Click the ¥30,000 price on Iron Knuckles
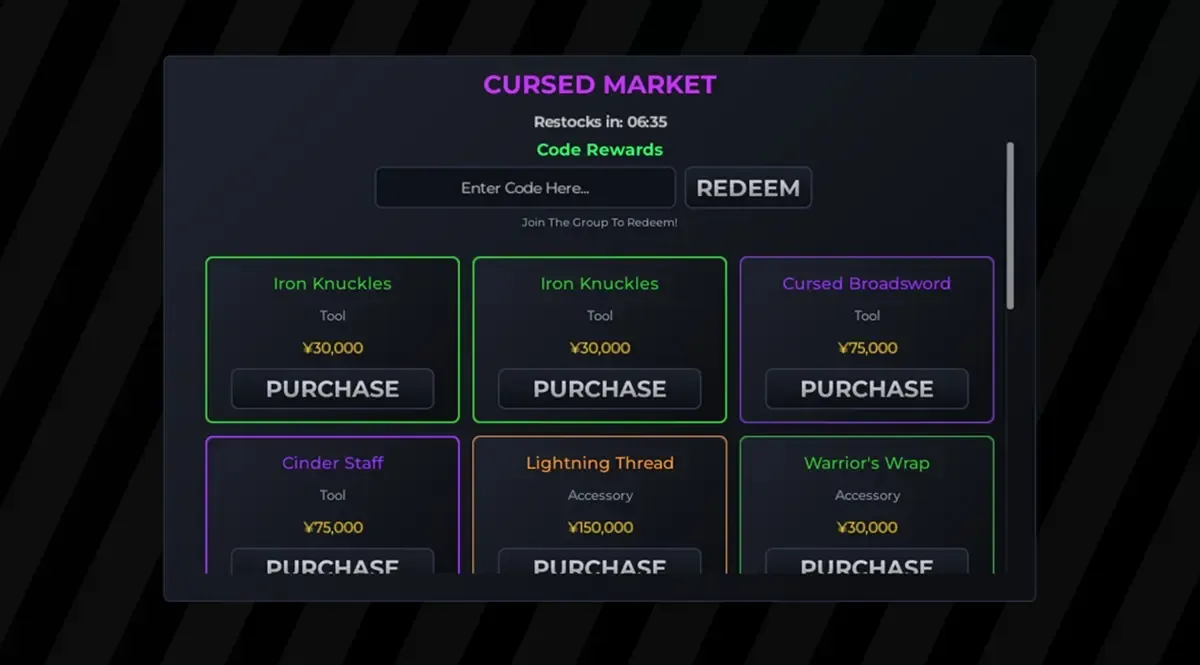Image resolution: width=1200 pixels, height=665 pixels. 332,347
